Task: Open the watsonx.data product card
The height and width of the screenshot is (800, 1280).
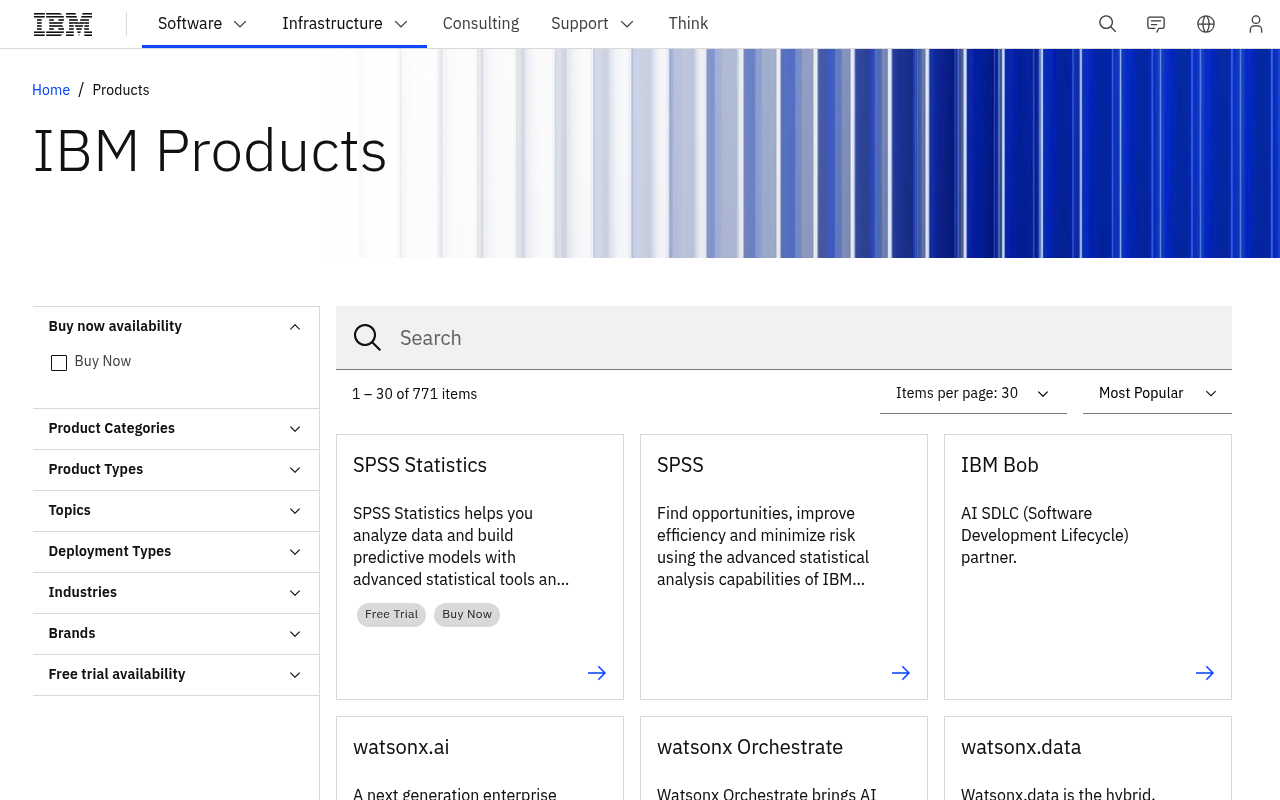Action: point(1088,758)
